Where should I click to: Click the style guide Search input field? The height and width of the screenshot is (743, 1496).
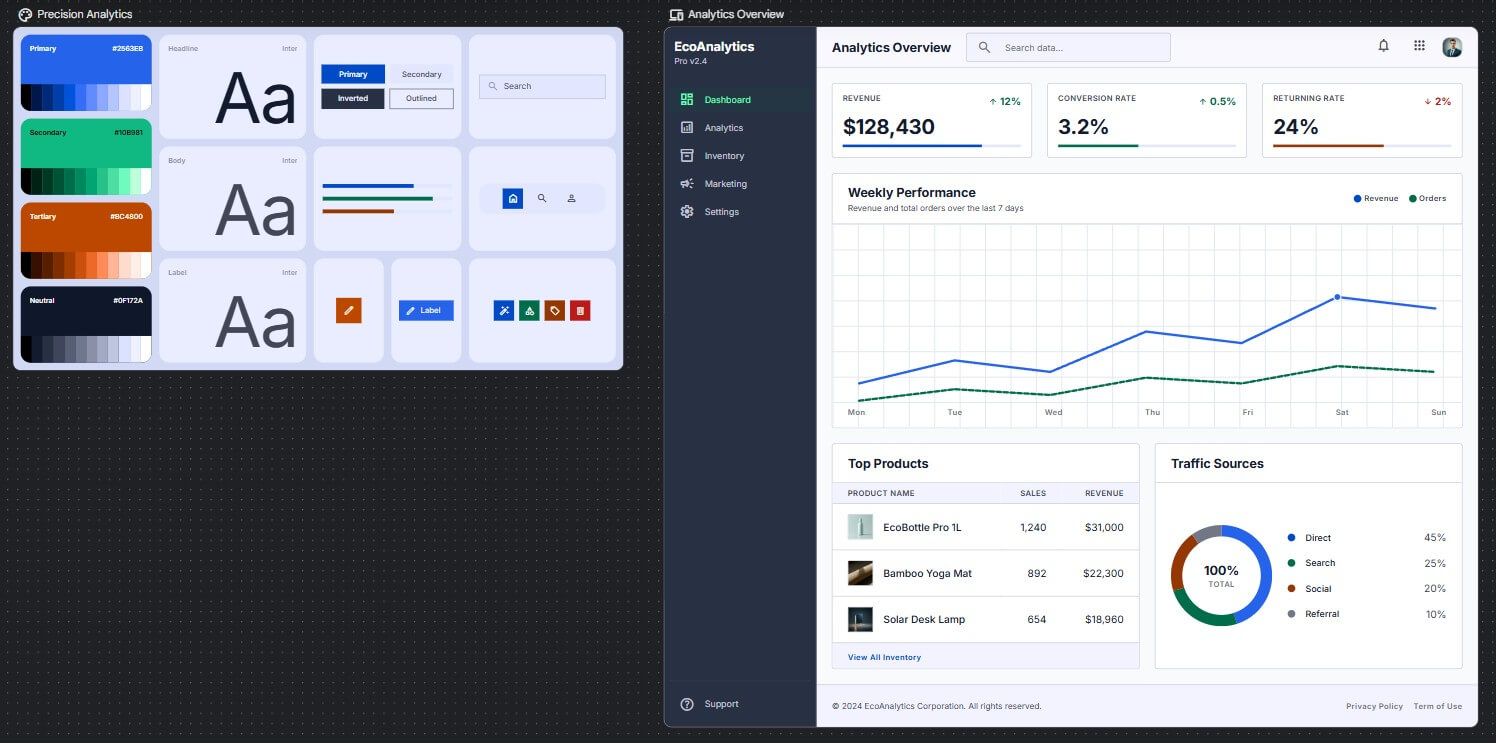click(x=542, y=86)
